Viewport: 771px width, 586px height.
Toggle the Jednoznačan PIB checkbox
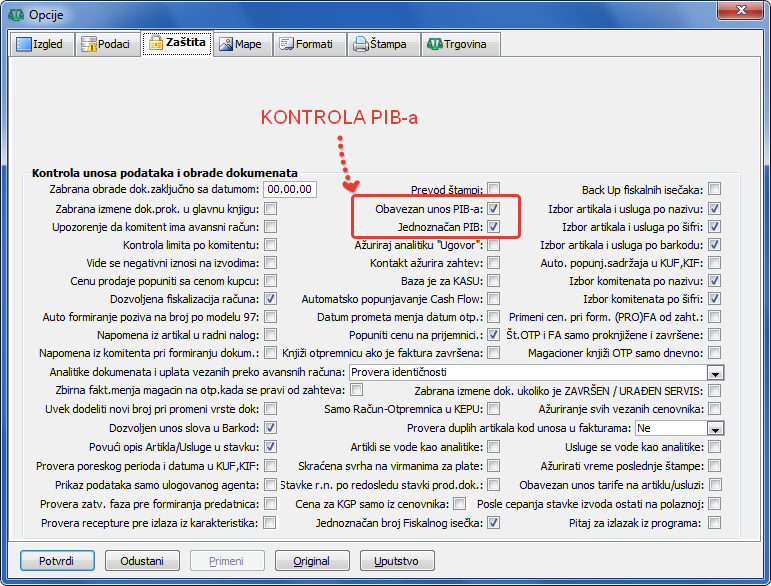[x=494, y=227]
